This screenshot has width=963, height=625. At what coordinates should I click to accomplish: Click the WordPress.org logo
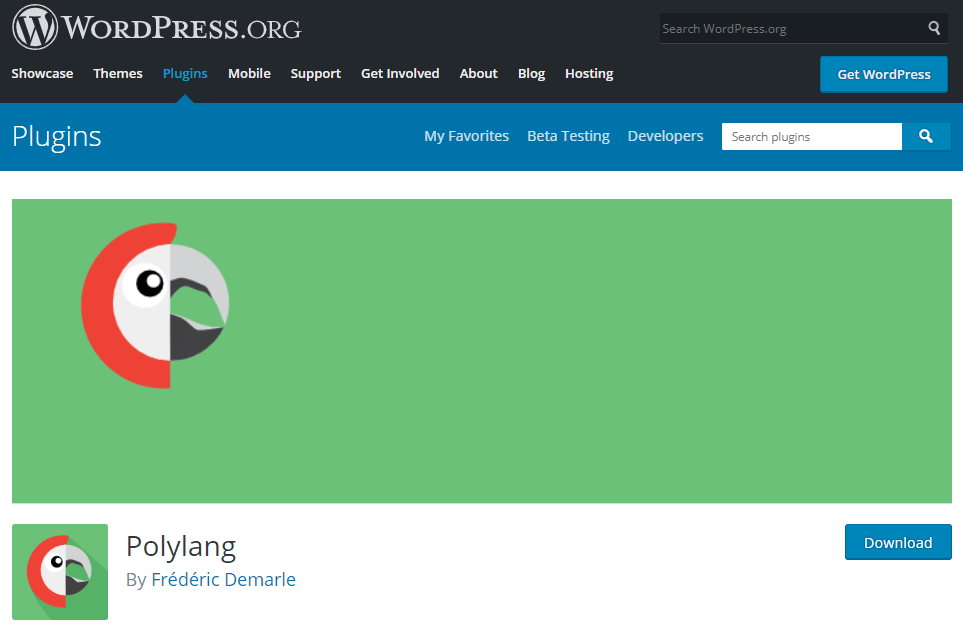pos(157,27)
